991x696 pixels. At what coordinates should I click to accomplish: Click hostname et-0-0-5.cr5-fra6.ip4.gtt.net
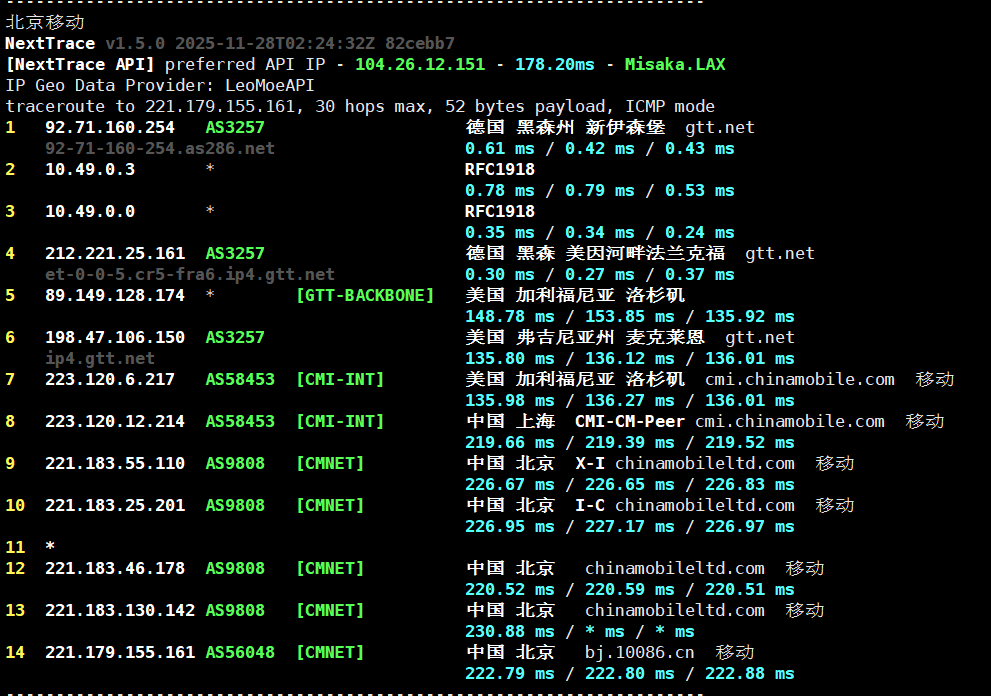[x=190, y=274]
